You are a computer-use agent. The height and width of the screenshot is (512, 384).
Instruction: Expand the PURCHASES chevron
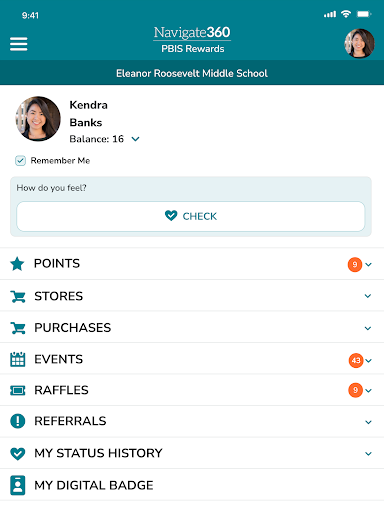click(368, 328)
